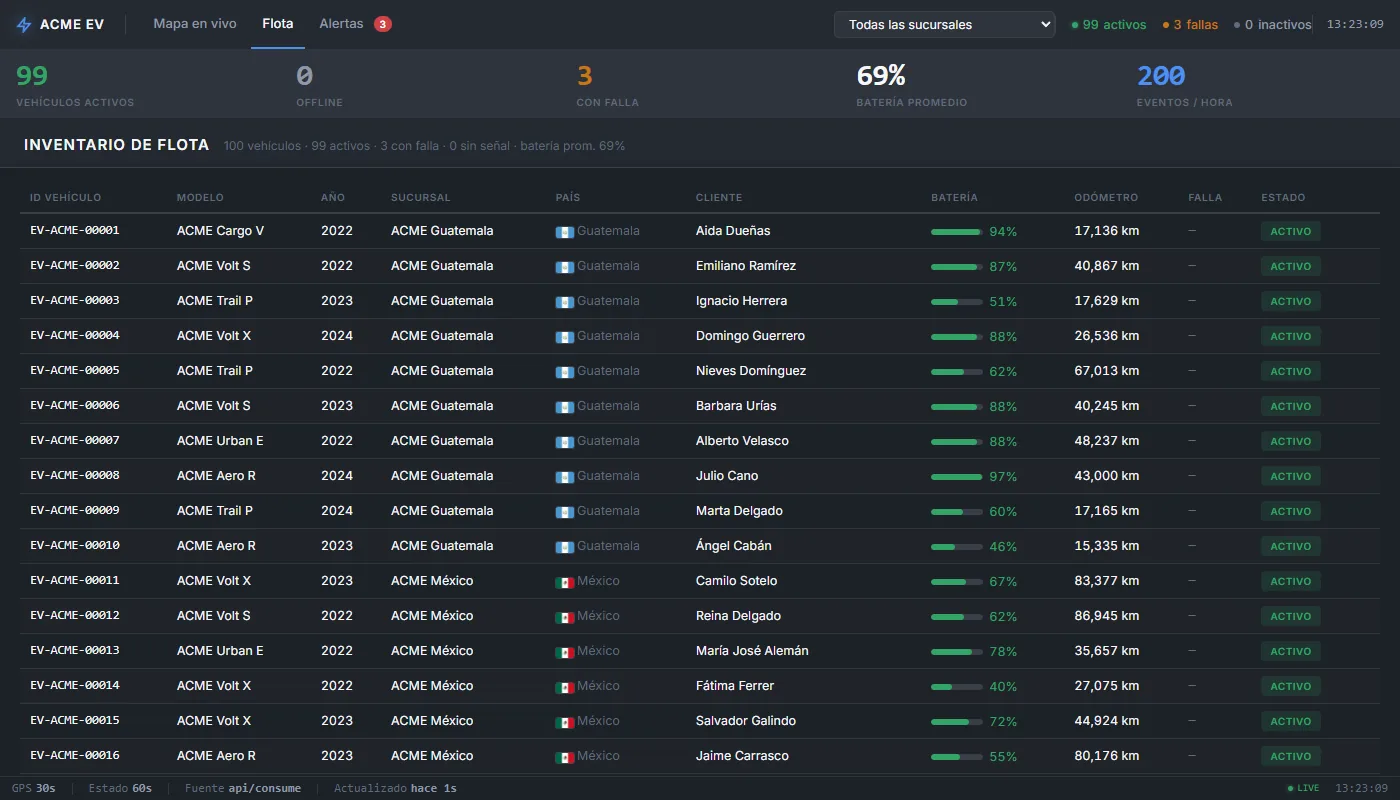Click the 3 fallas status indicator
Viewport: 1400px width, 800px height.
pyautogui.click(x=1190, y=25)
